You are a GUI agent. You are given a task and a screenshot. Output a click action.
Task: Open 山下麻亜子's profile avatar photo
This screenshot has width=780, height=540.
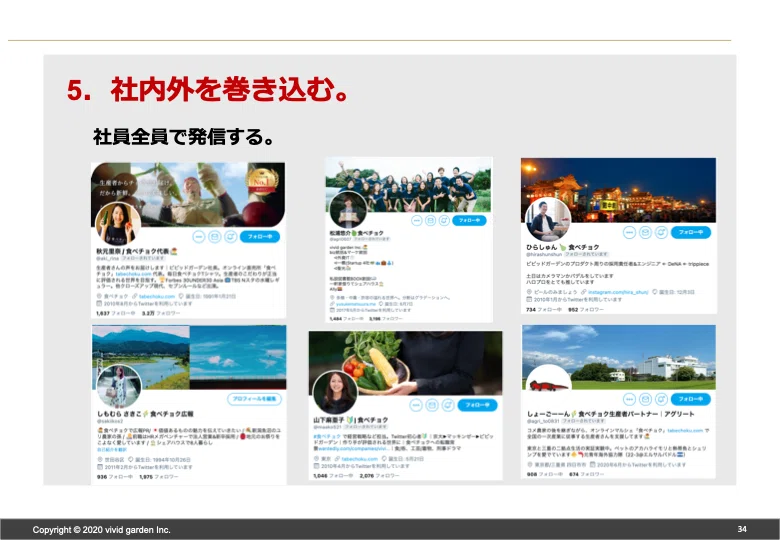(x=335, y=393)
